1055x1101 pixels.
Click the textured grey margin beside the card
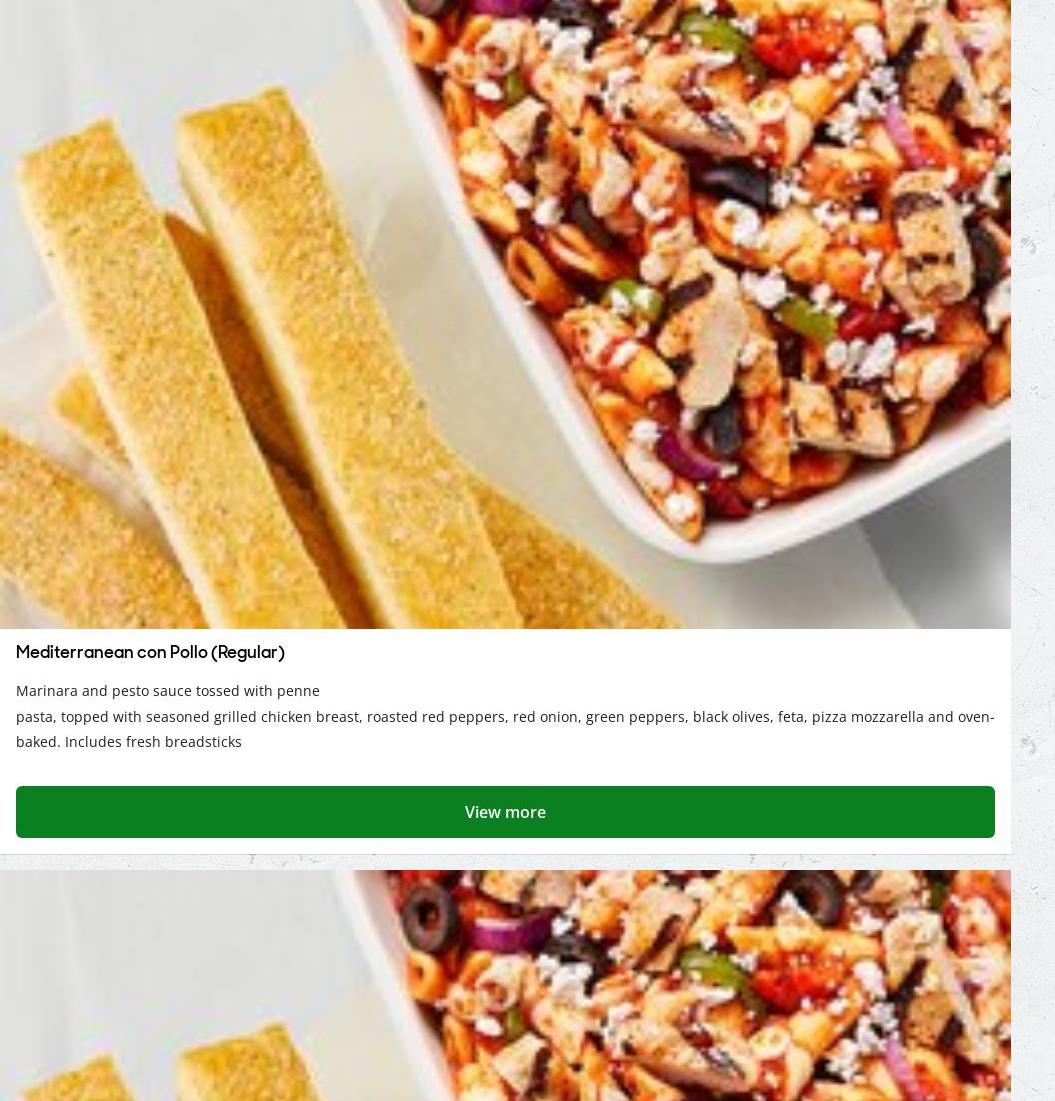point(1033,492)
